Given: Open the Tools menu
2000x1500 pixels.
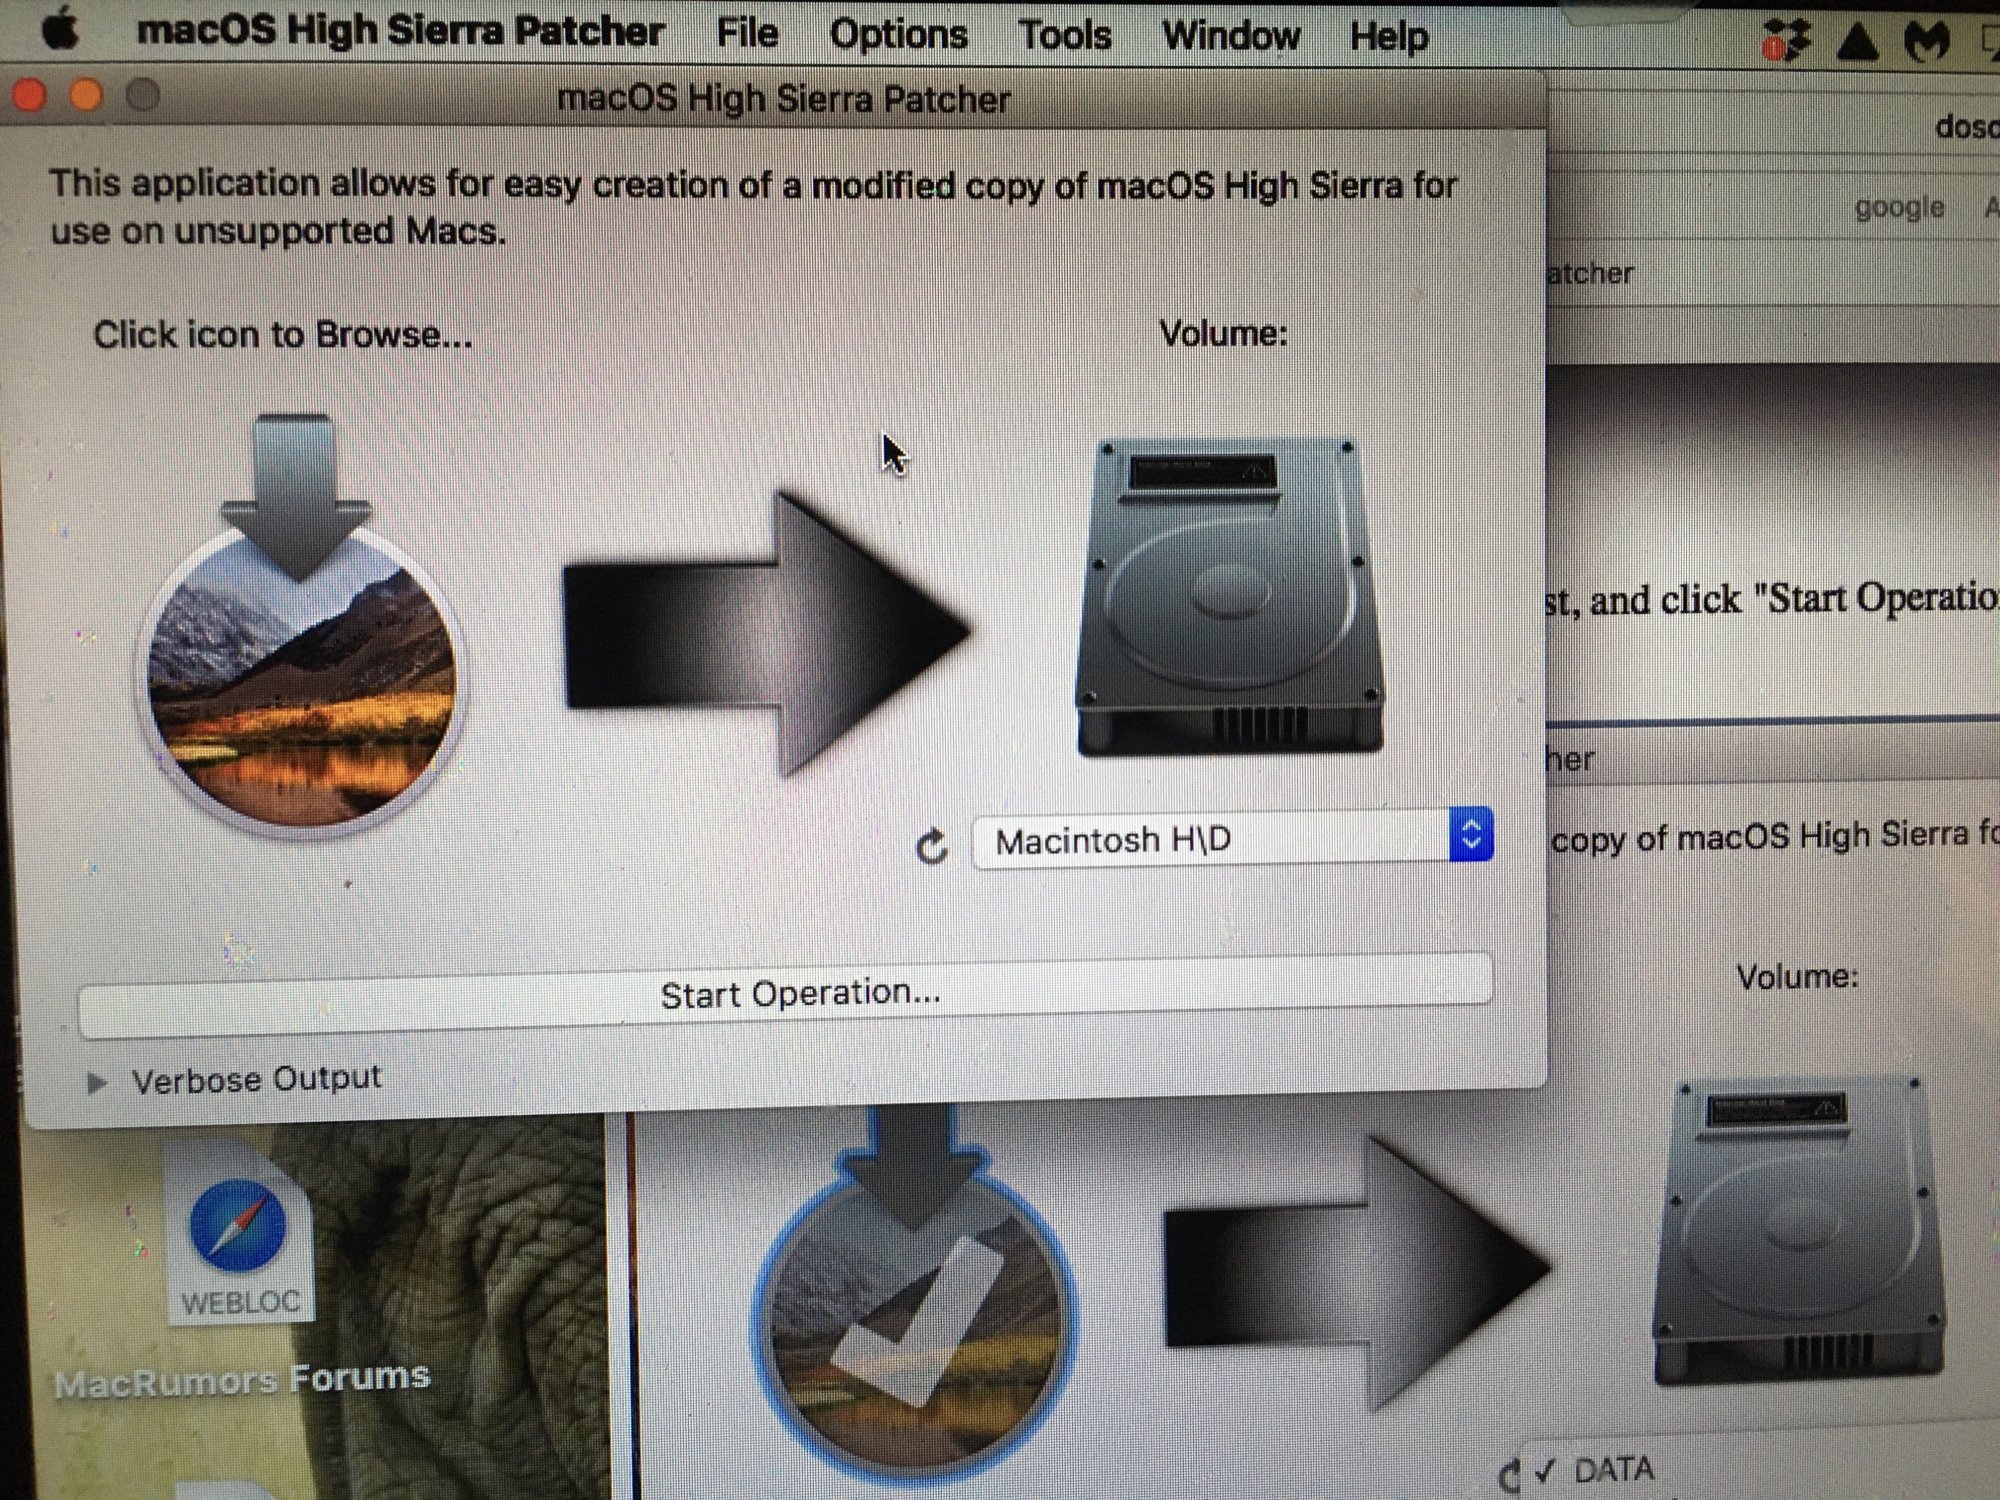Looking at the screenshot, I should (1064, 36).
